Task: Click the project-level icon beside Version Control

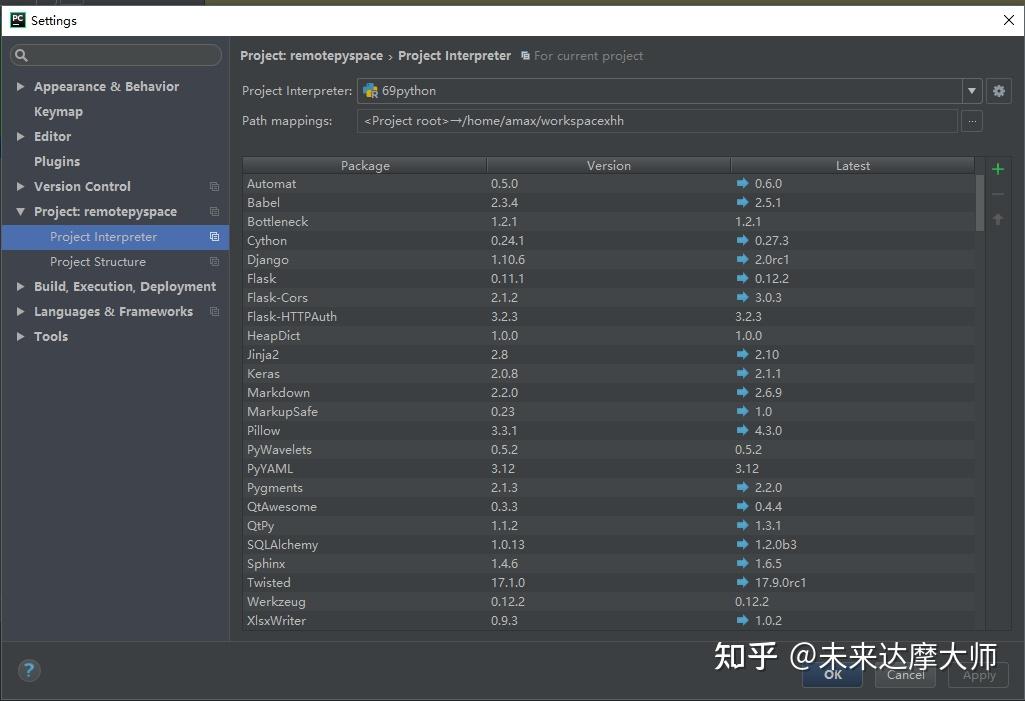Action: tap(214, 186)
